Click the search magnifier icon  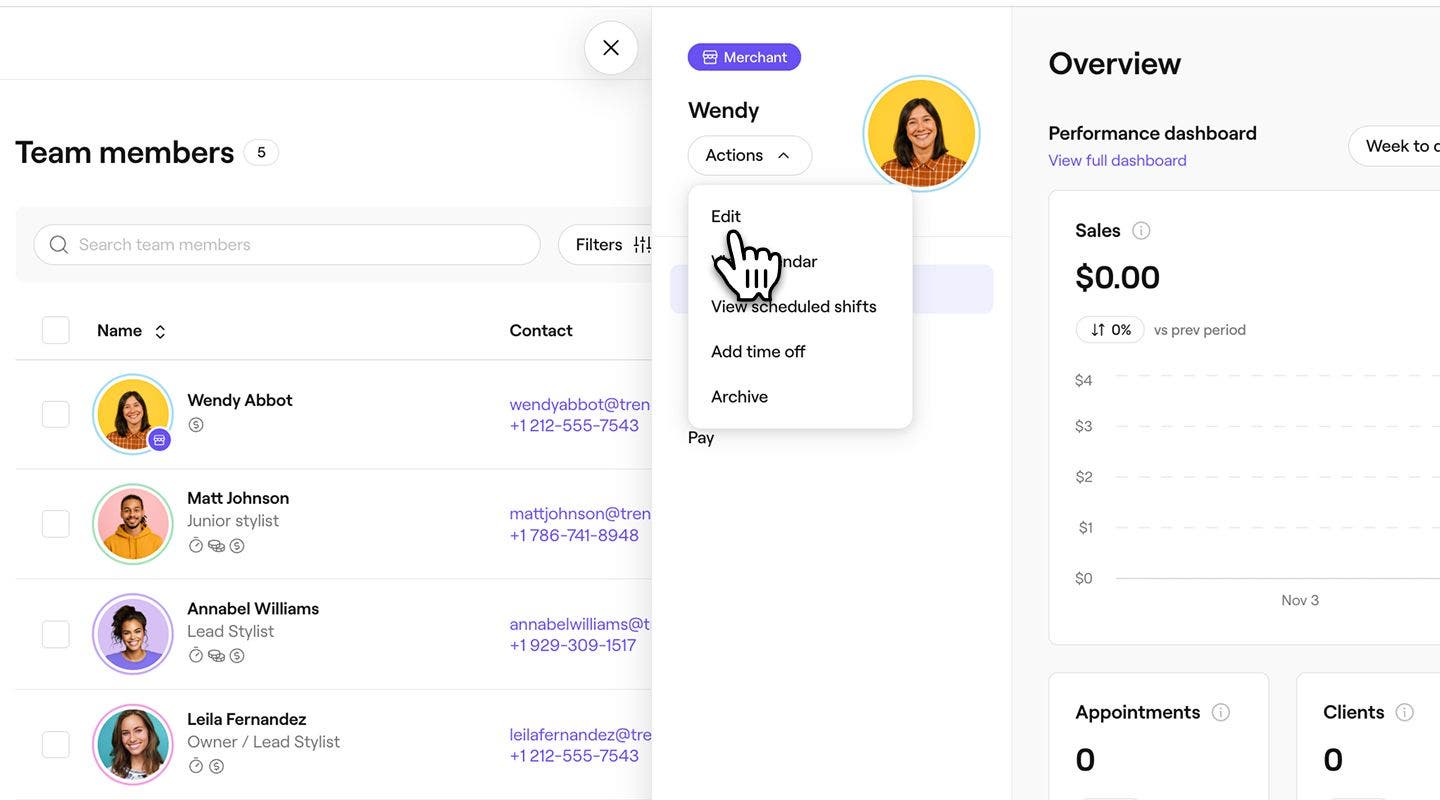tap(59, 245)
